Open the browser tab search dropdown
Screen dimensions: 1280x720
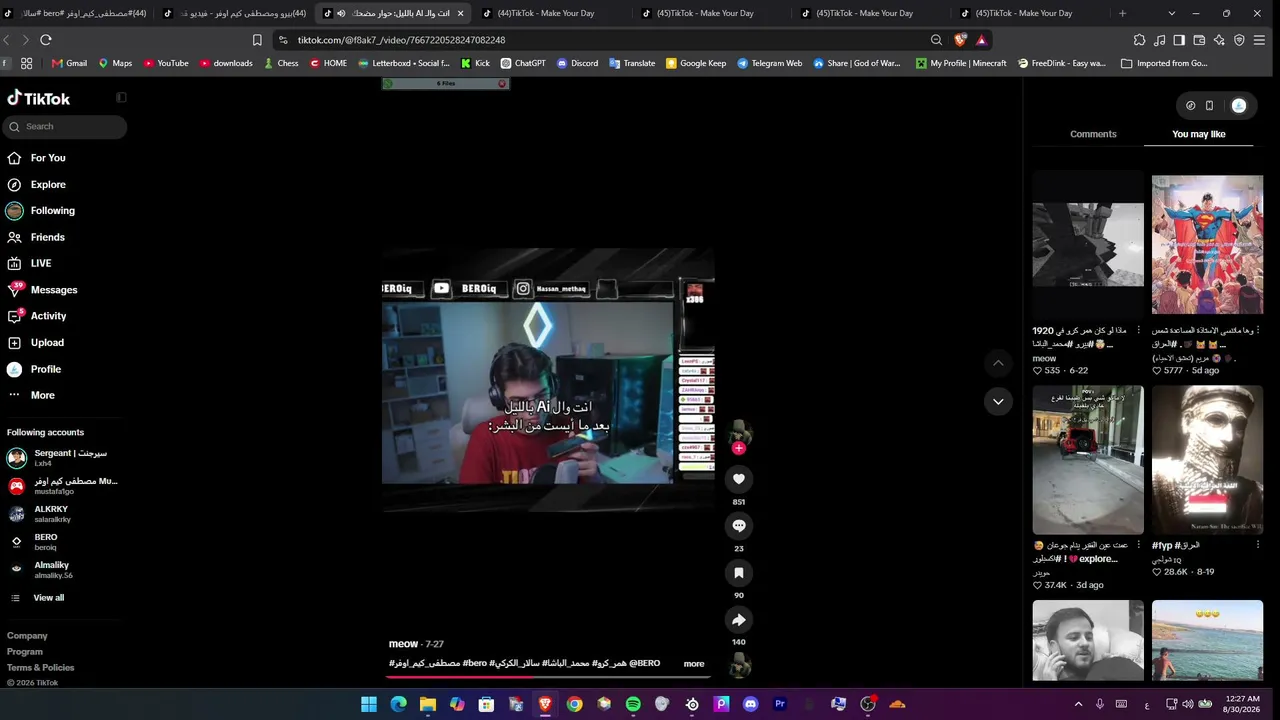[1171, 13]
